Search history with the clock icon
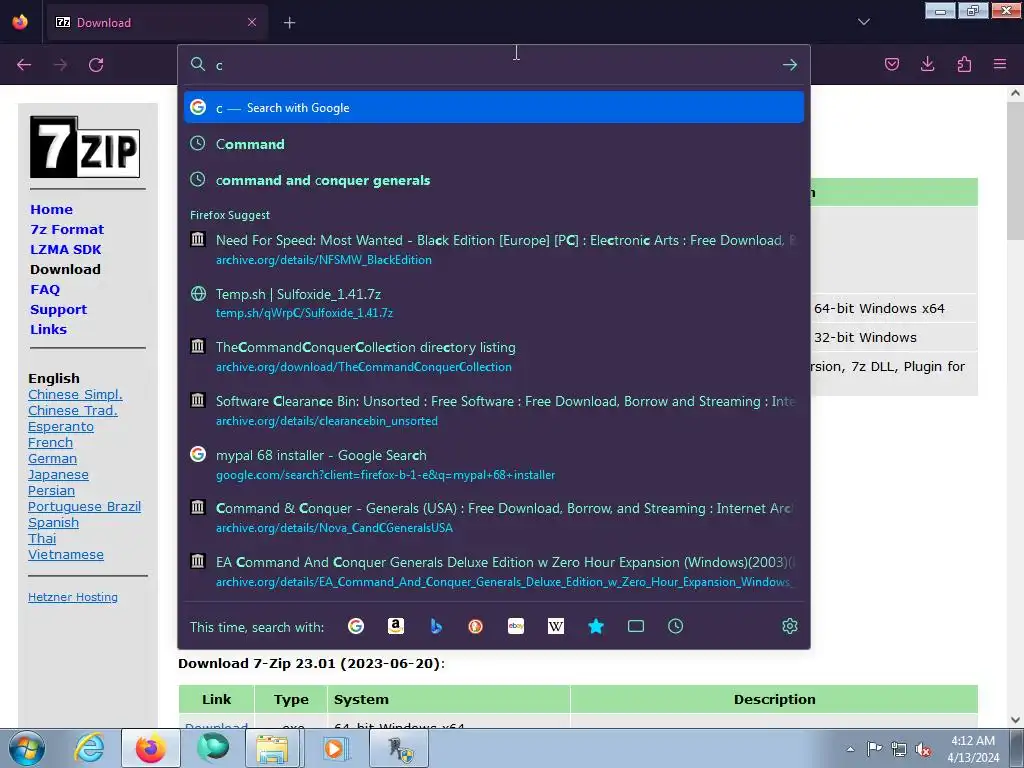The height and width of the screenshot is (768, 1024). click(x=675, y=626)
